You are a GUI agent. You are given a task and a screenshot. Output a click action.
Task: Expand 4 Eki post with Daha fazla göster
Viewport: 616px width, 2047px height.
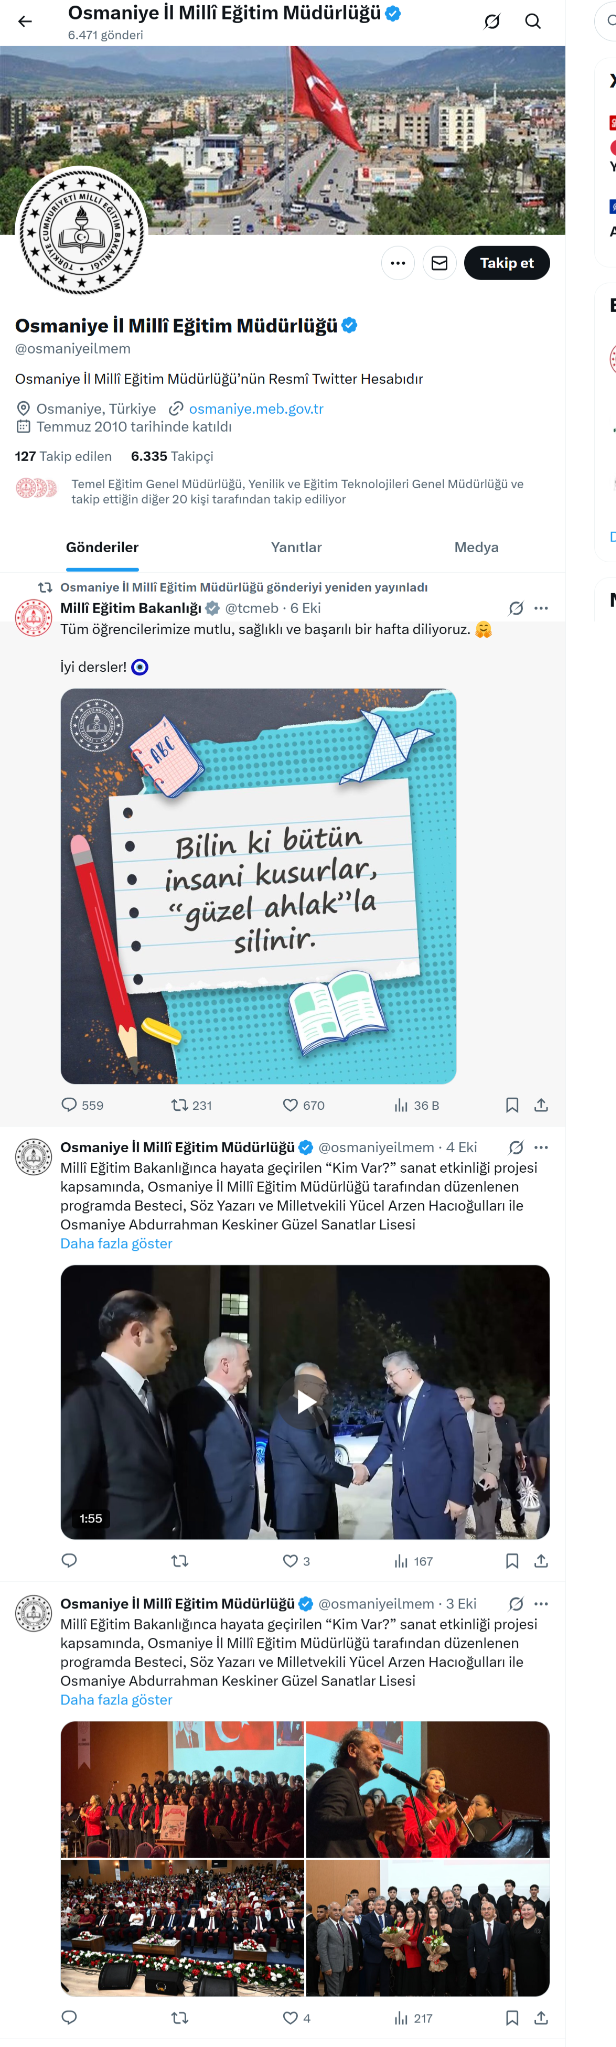tap(116, 1243)
